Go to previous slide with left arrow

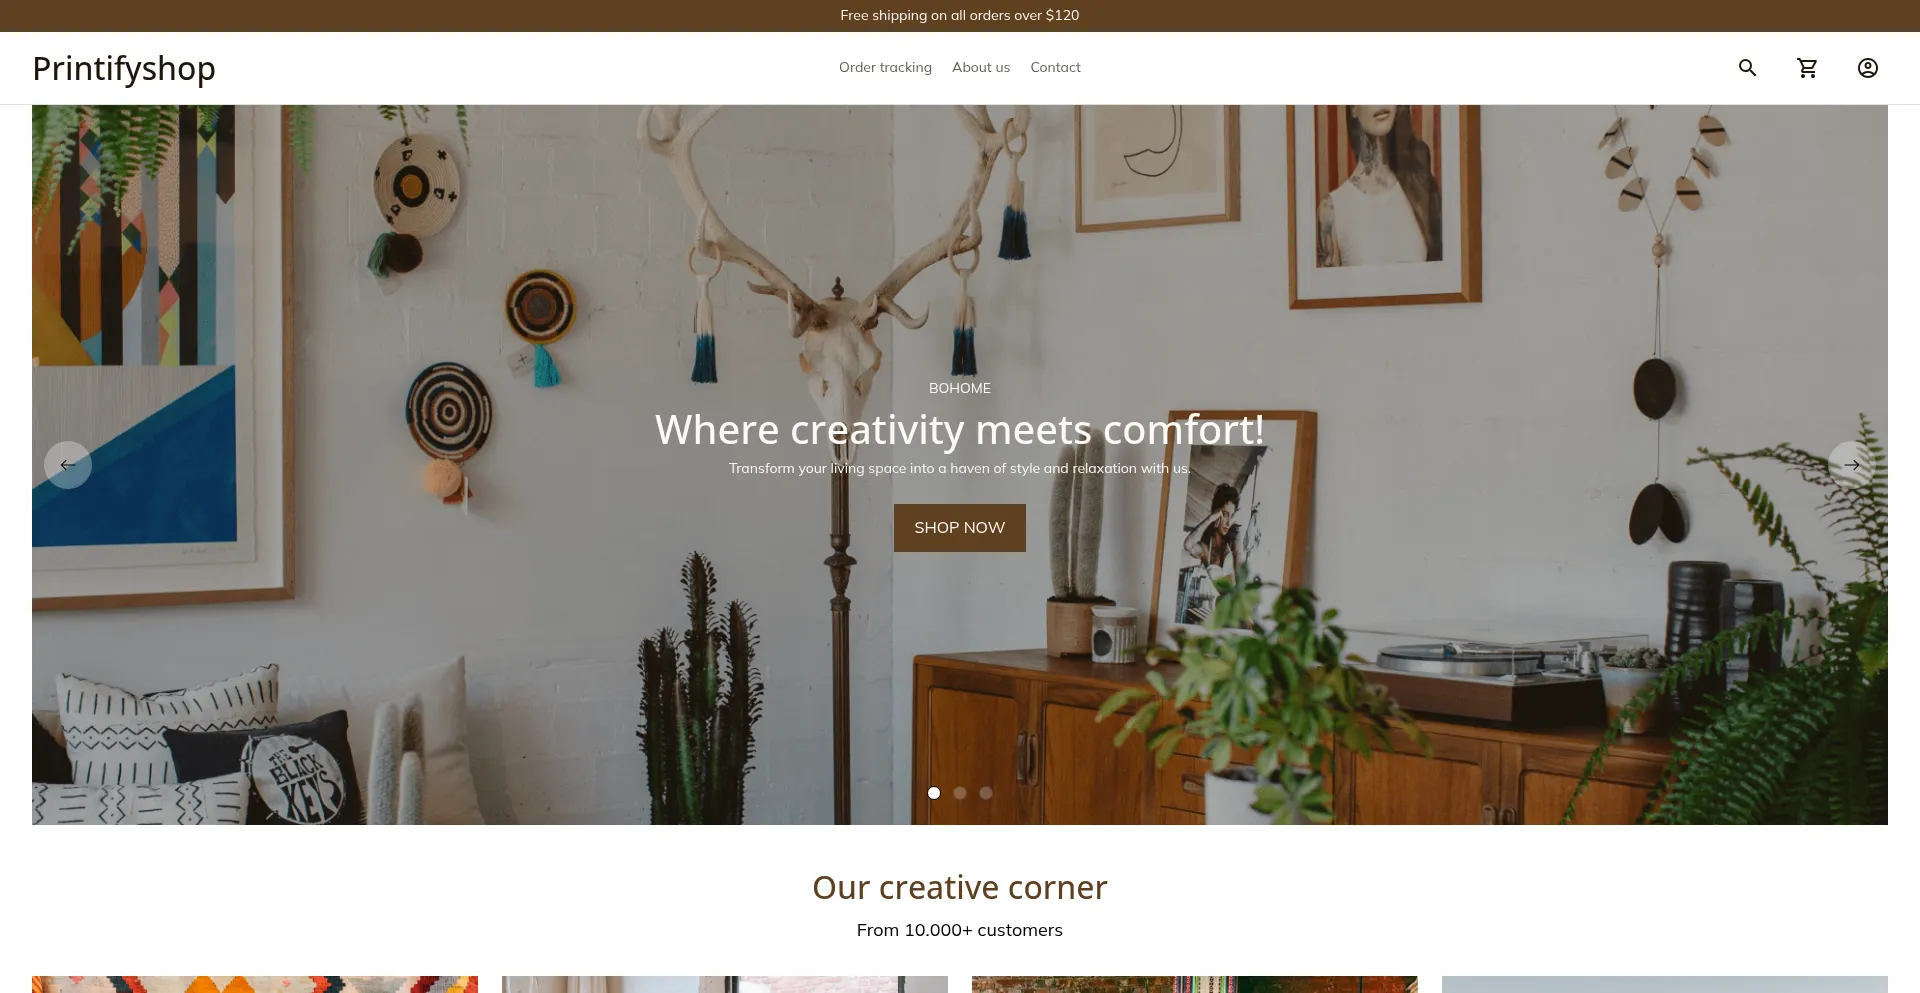point(68,465)
